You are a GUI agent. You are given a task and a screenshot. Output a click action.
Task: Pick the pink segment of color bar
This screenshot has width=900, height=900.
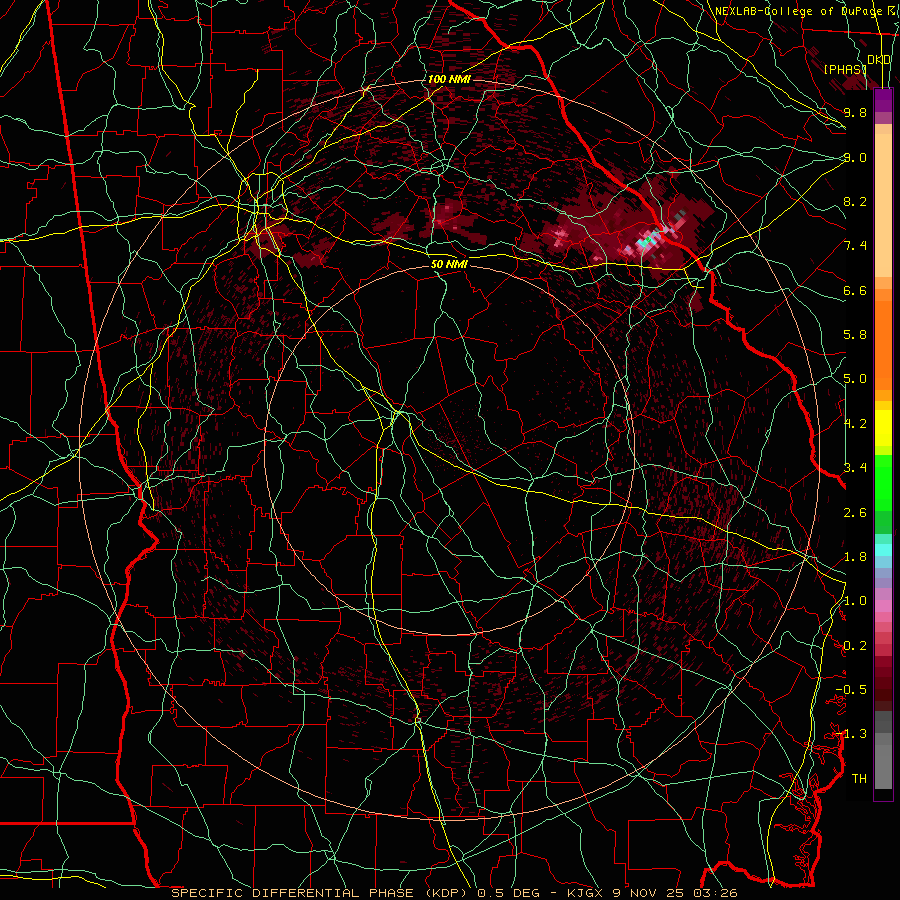[x=883, y=606]
